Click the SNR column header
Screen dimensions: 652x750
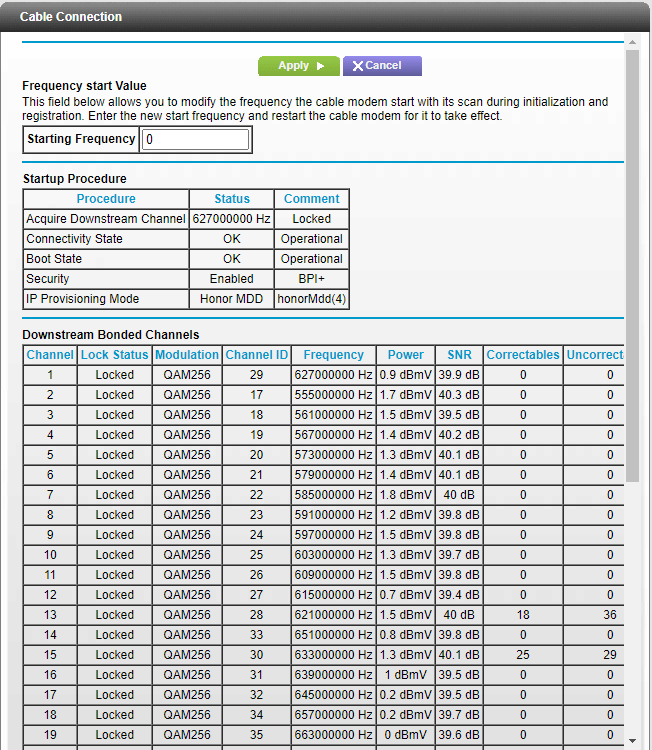click(x=459, y=355)
